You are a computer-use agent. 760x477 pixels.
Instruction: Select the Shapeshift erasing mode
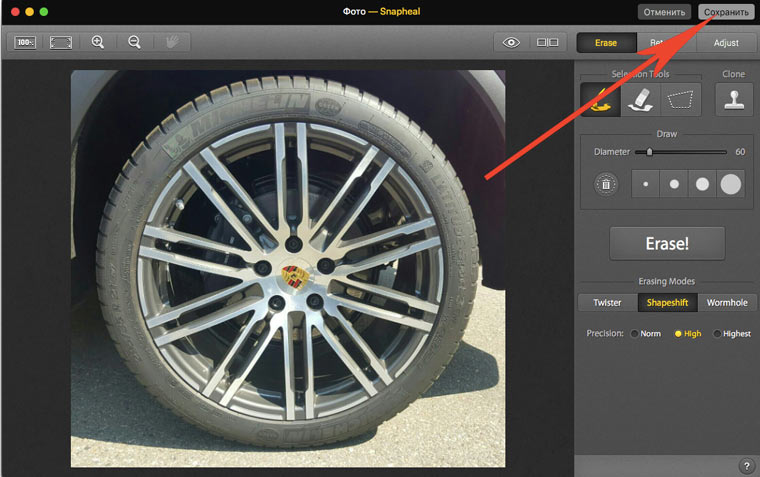[x=667, y=302]
